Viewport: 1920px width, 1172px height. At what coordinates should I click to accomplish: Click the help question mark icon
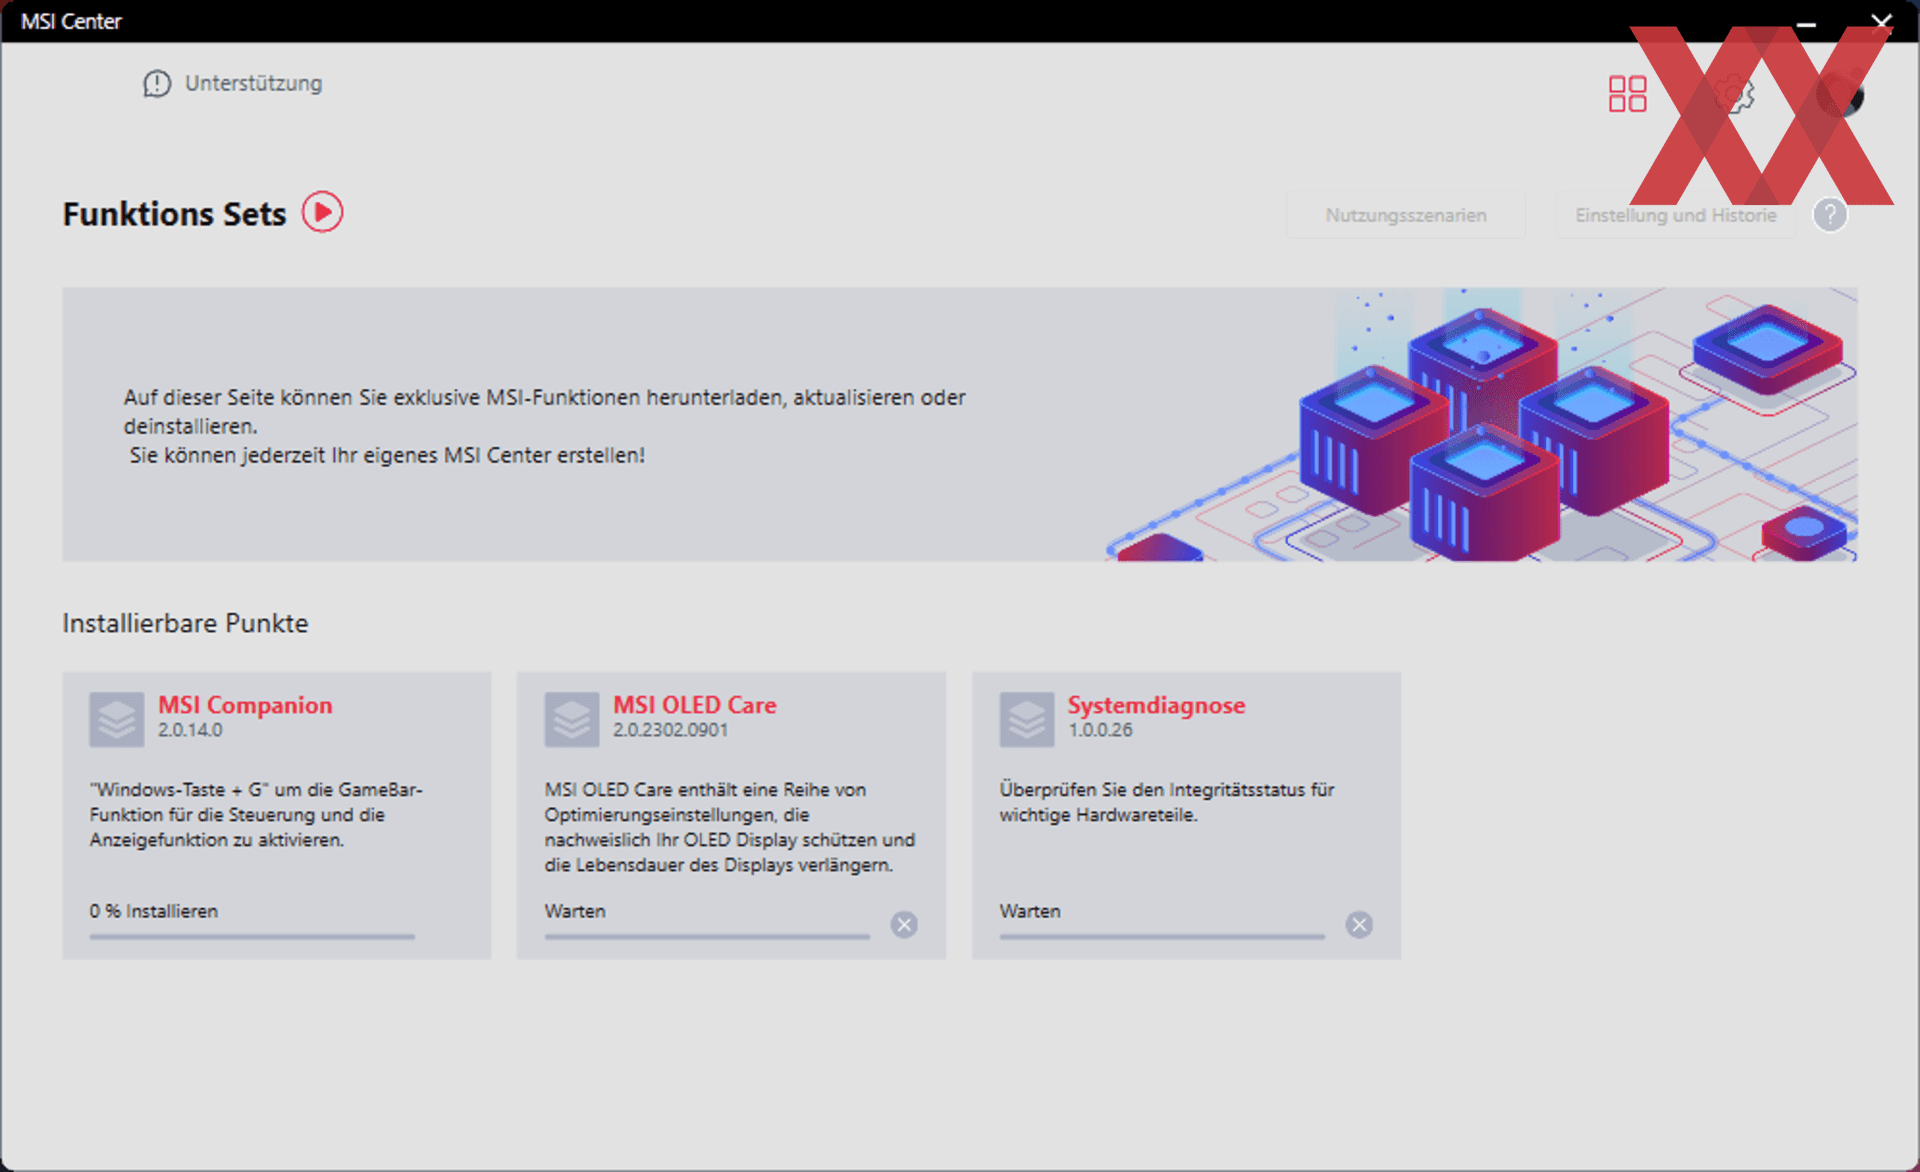pos(1830,215)
